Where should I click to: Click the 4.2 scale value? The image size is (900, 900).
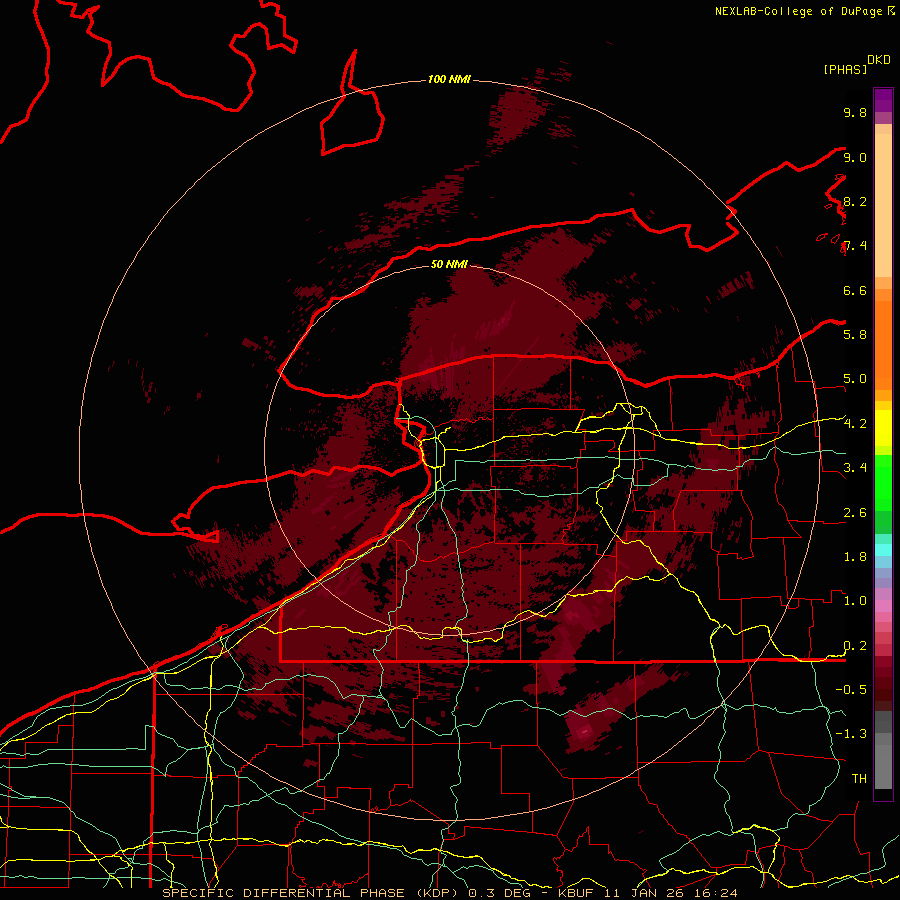(x=855, y=424)
